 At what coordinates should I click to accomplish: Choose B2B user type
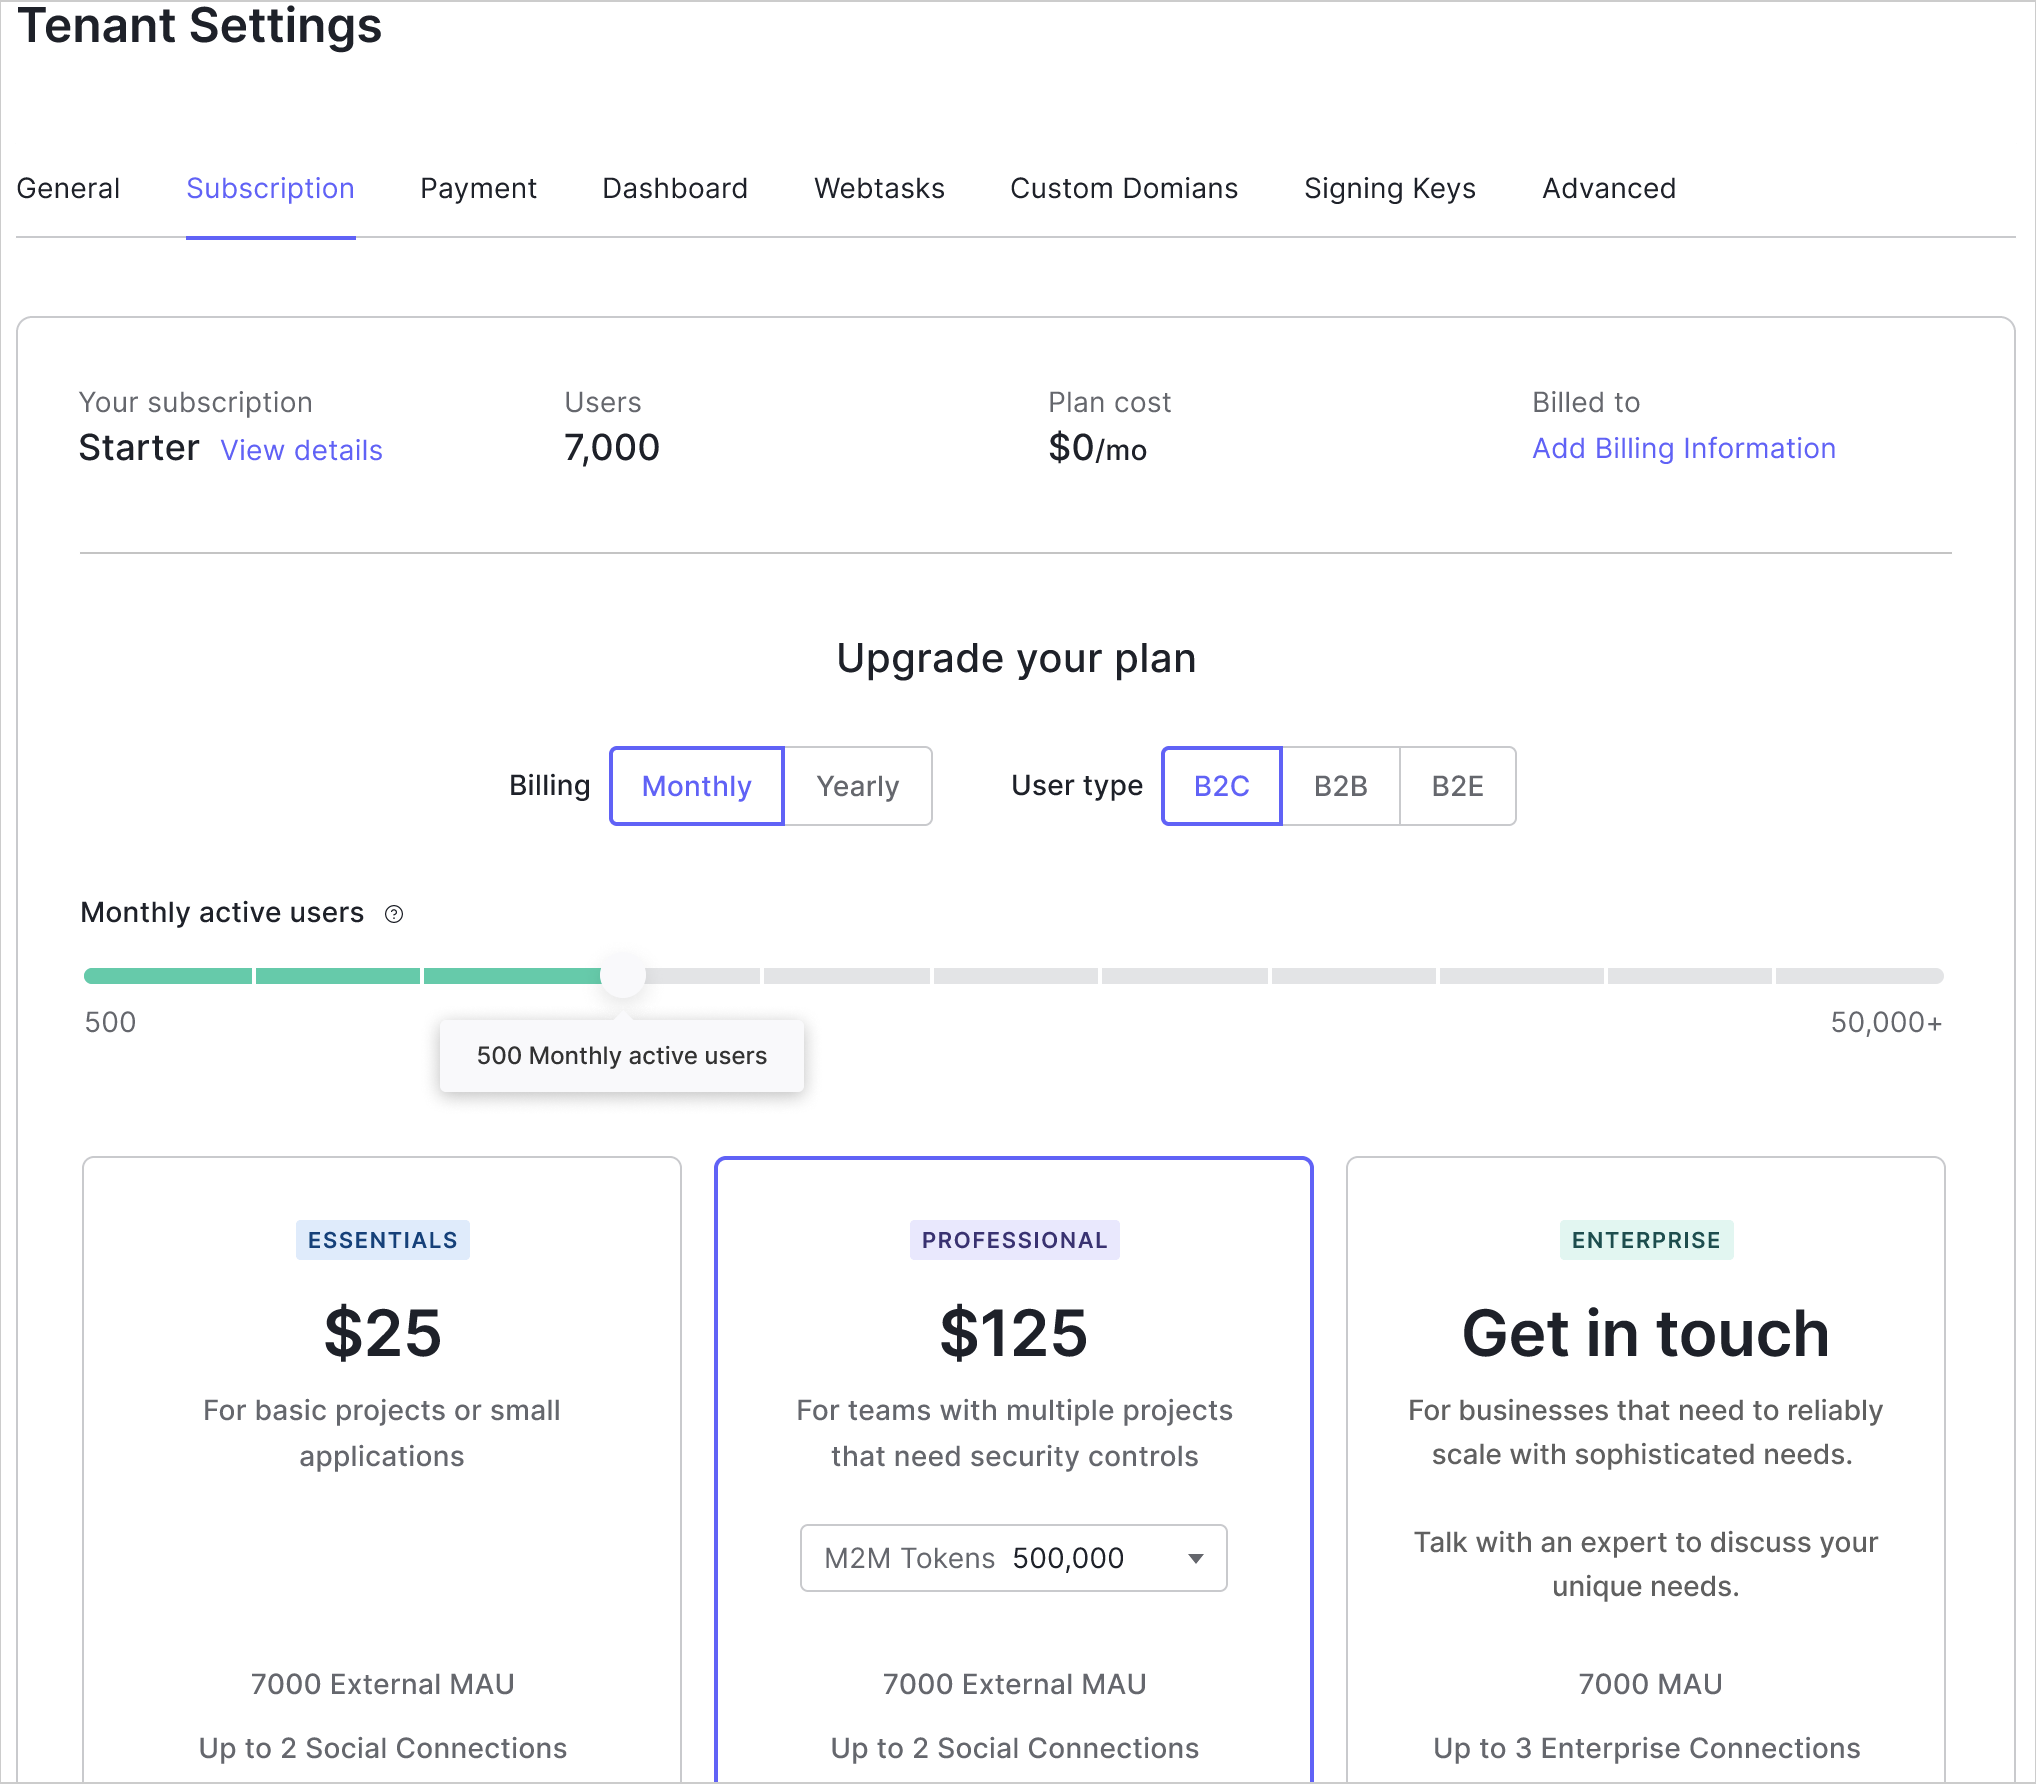pos(1340,786)
